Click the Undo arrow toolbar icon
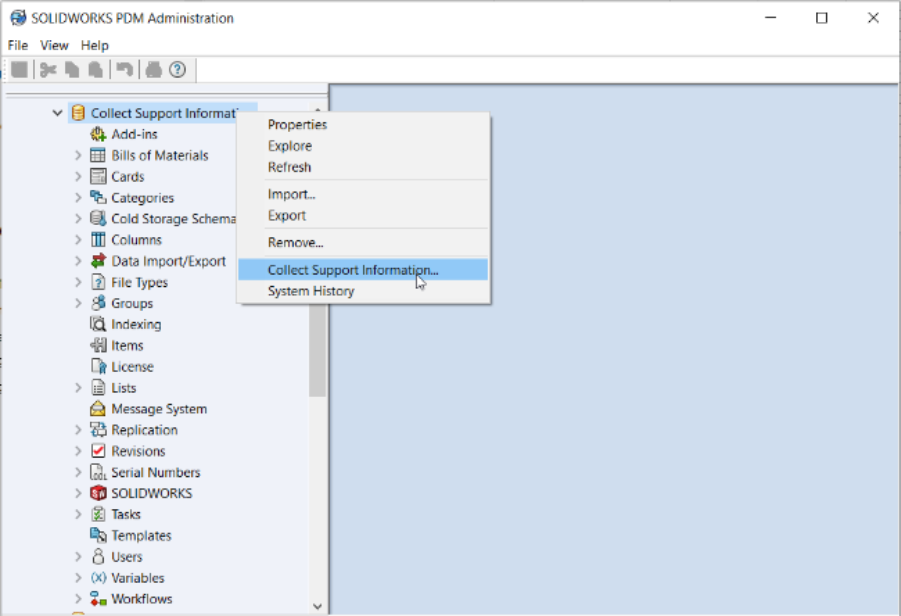 point(124,69)
